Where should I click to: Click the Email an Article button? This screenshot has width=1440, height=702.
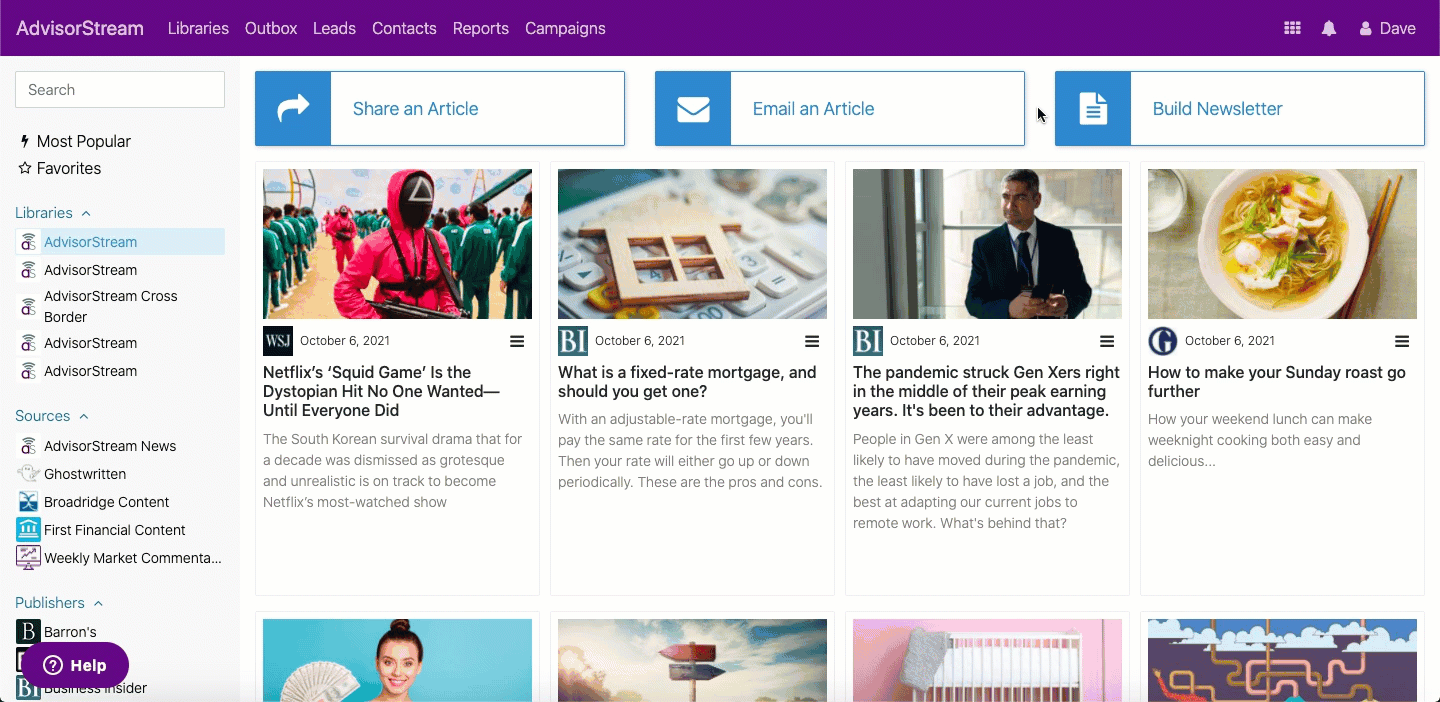[840, 108]
